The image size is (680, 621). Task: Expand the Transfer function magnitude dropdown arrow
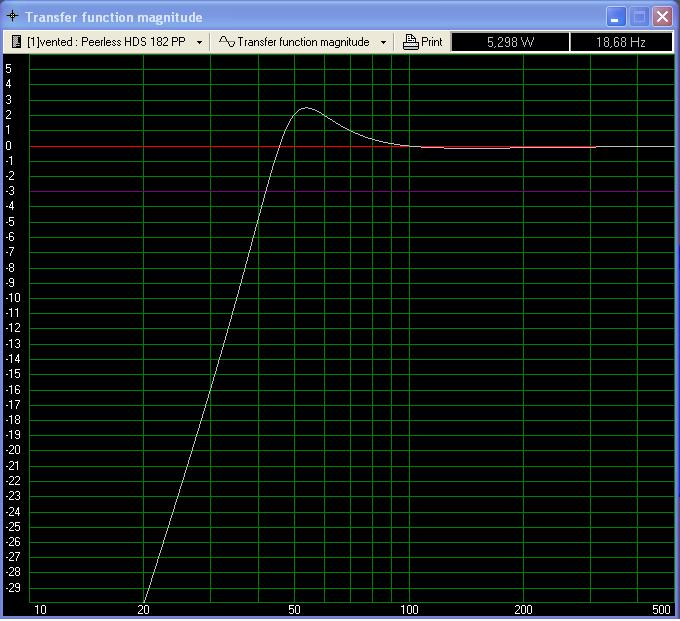click(383, 42)
